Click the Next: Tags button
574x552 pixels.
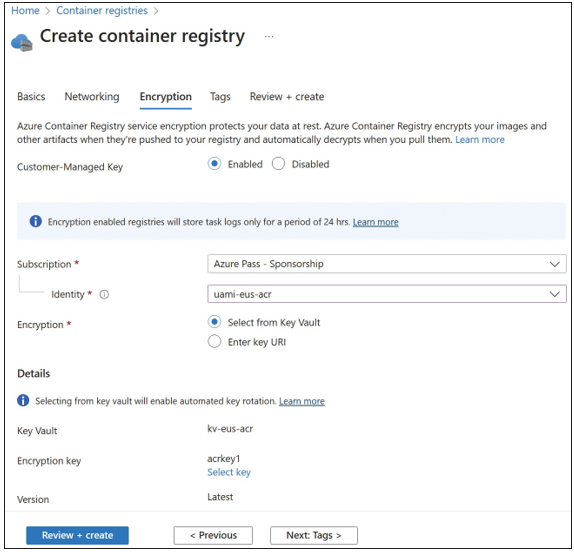pos(314,535)
